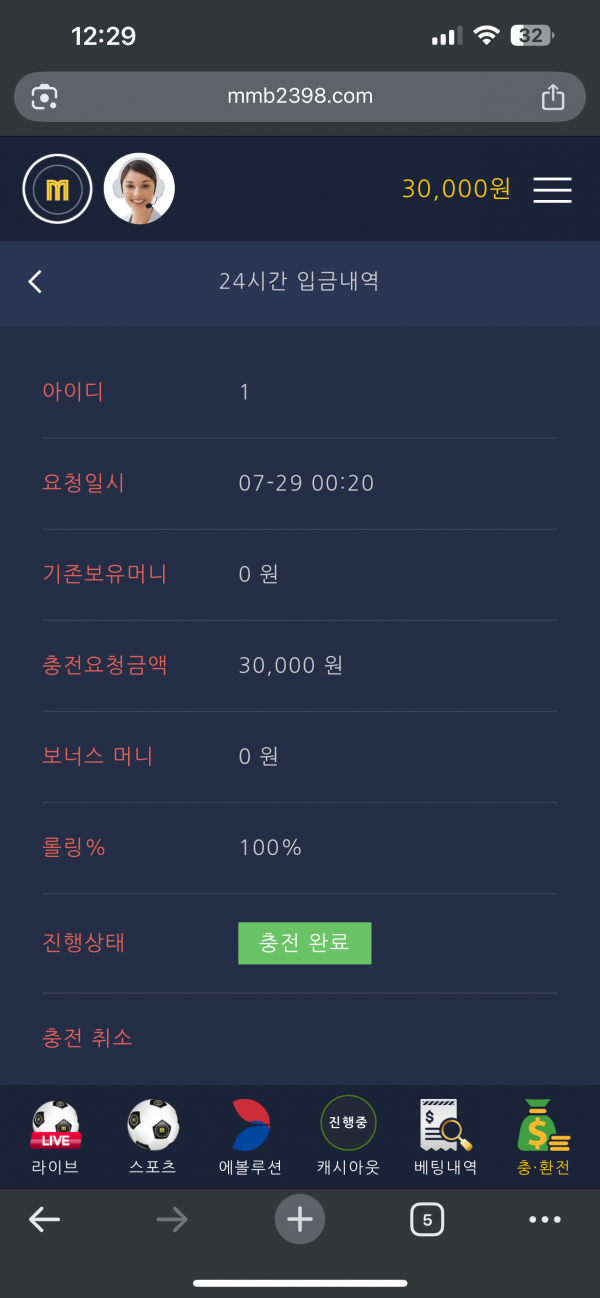Image resolution: width=600 pixels, height=1298 pixels.
Task: Open the 캐시아웃 tab
Action: 348,1136
